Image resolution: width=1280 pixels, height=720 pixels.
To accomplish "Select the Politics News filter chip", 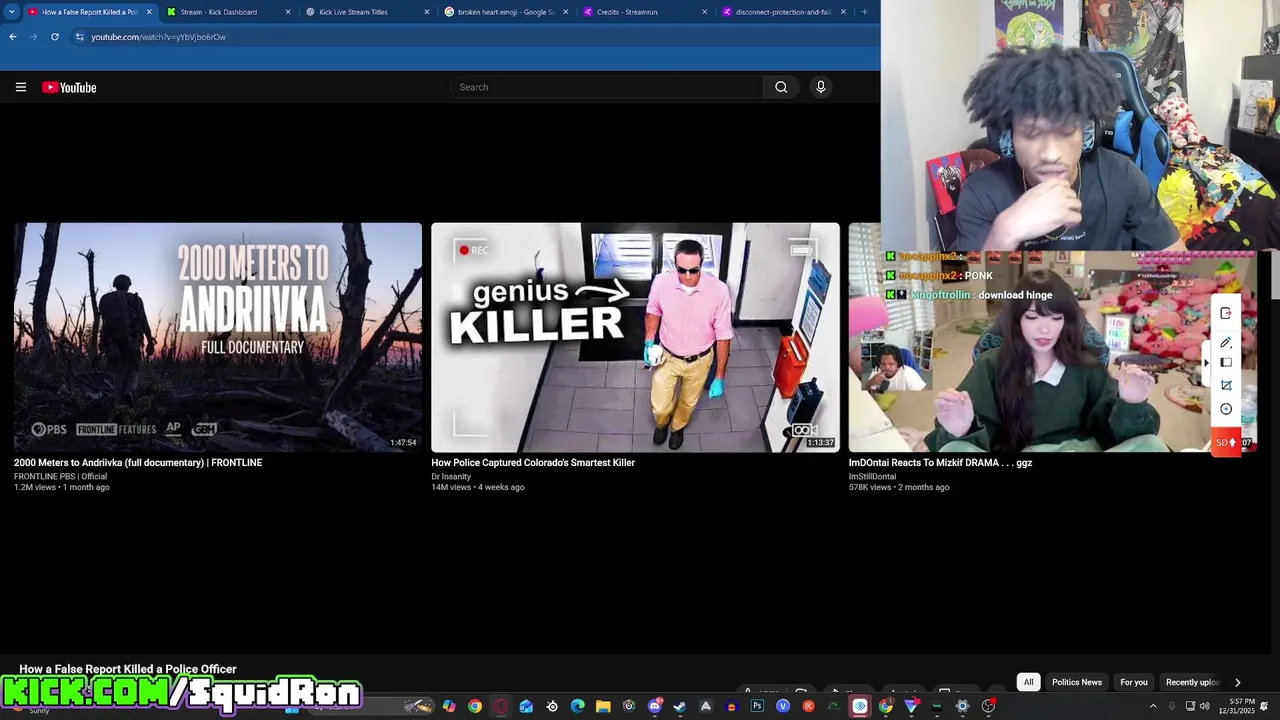I will pos(1077,682).
